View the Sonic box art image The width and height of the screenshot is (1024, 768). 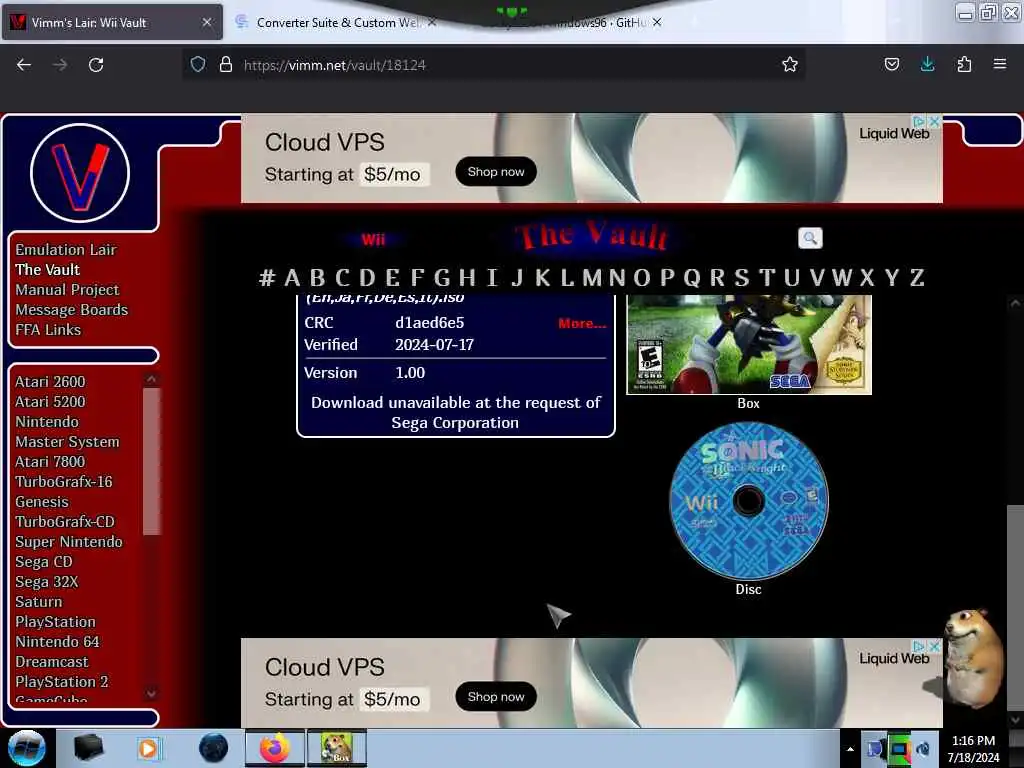(x=749, y=344)
